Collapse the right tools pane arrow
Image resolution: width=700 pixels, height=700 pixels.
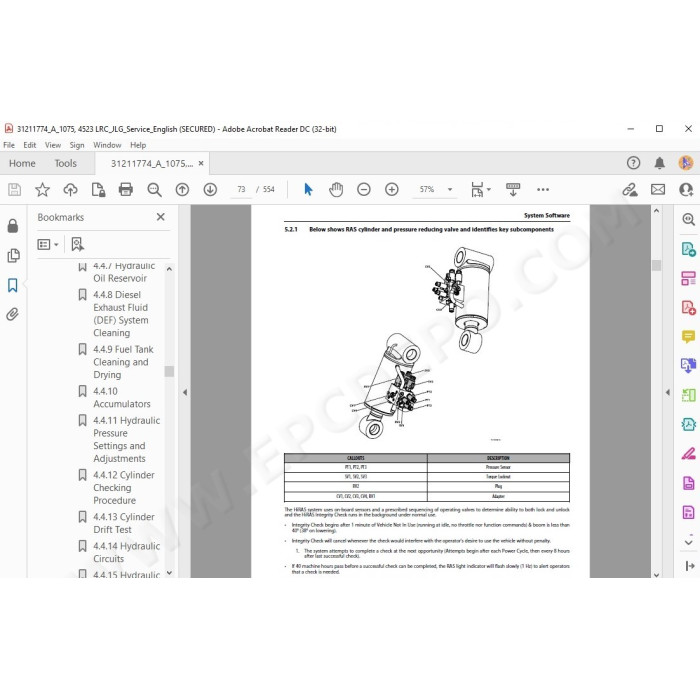coord(668,392)
